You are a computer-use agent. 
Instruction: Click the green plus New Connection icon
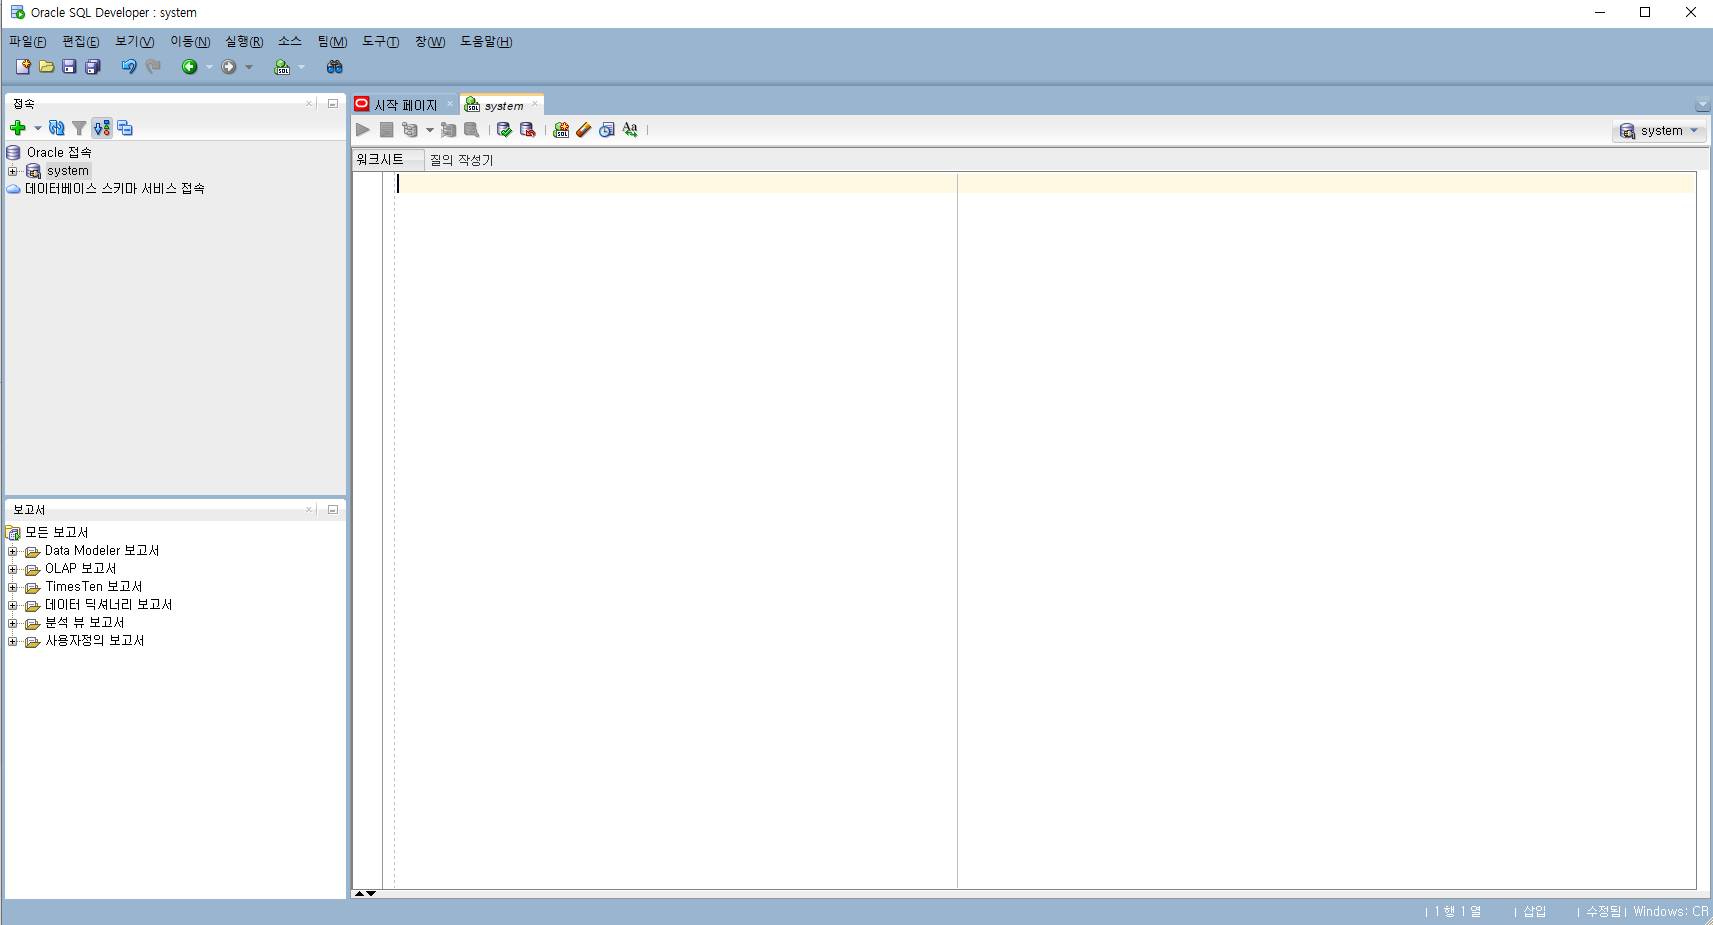point(17,128)
